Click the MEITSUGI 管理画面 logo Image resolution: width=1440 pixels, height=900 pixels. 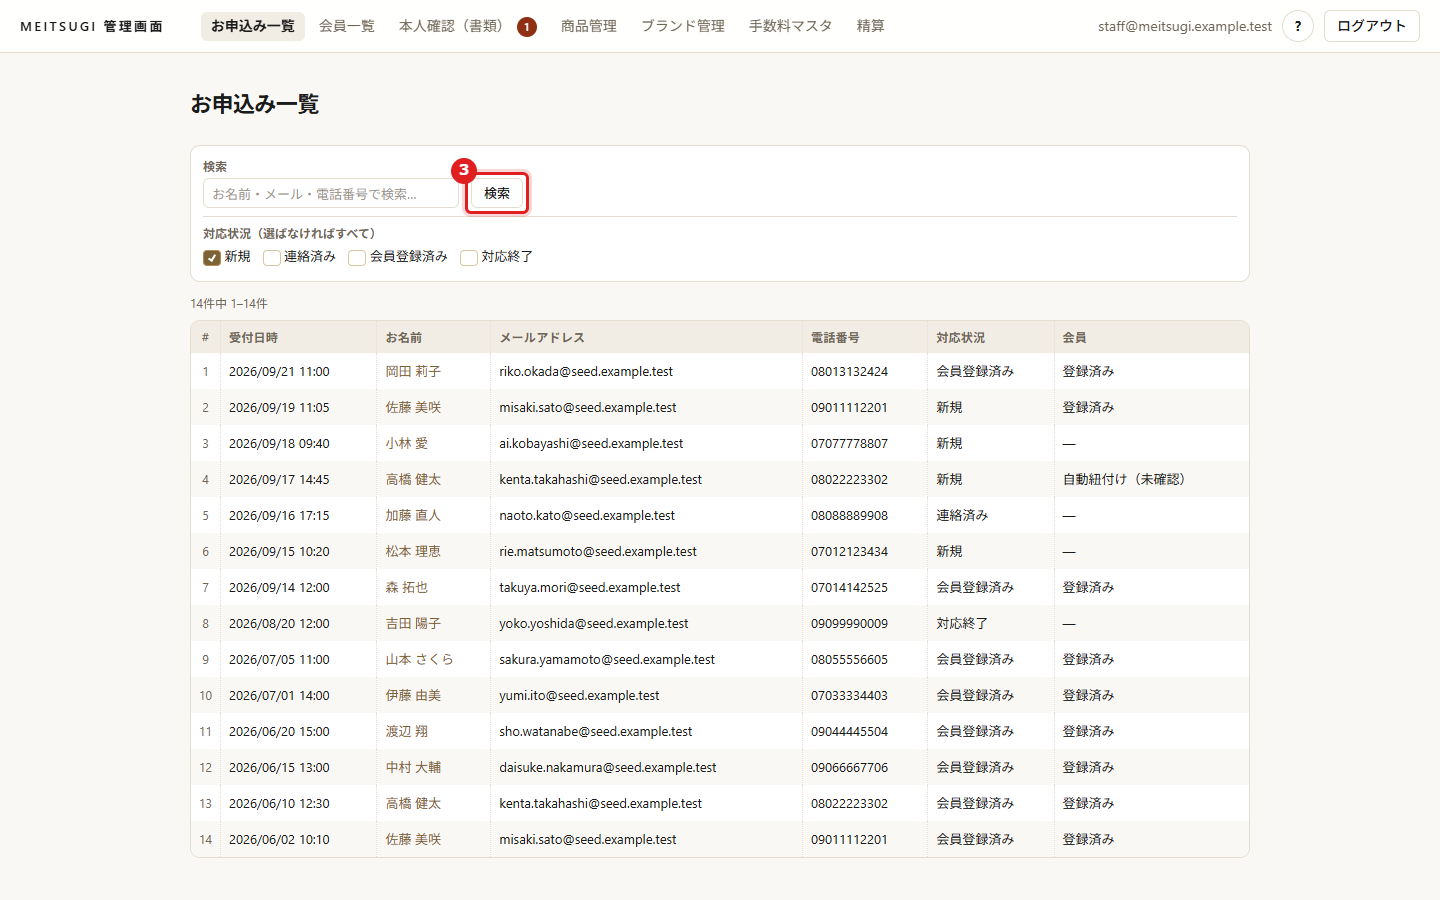pyautogui.click(x=92, y=26)
